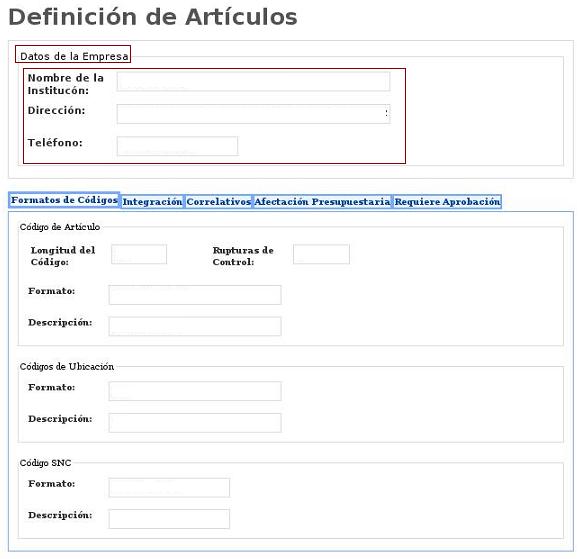Click the Teléfono input field
Screen dimensions: 583x559
pos(177,146)
